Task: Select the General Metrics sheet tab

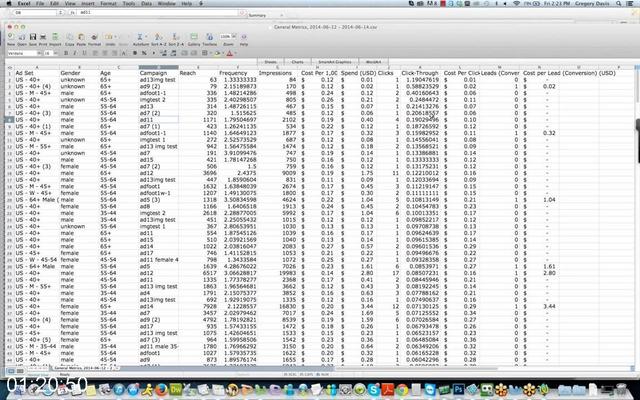Action: pos(84,368)
